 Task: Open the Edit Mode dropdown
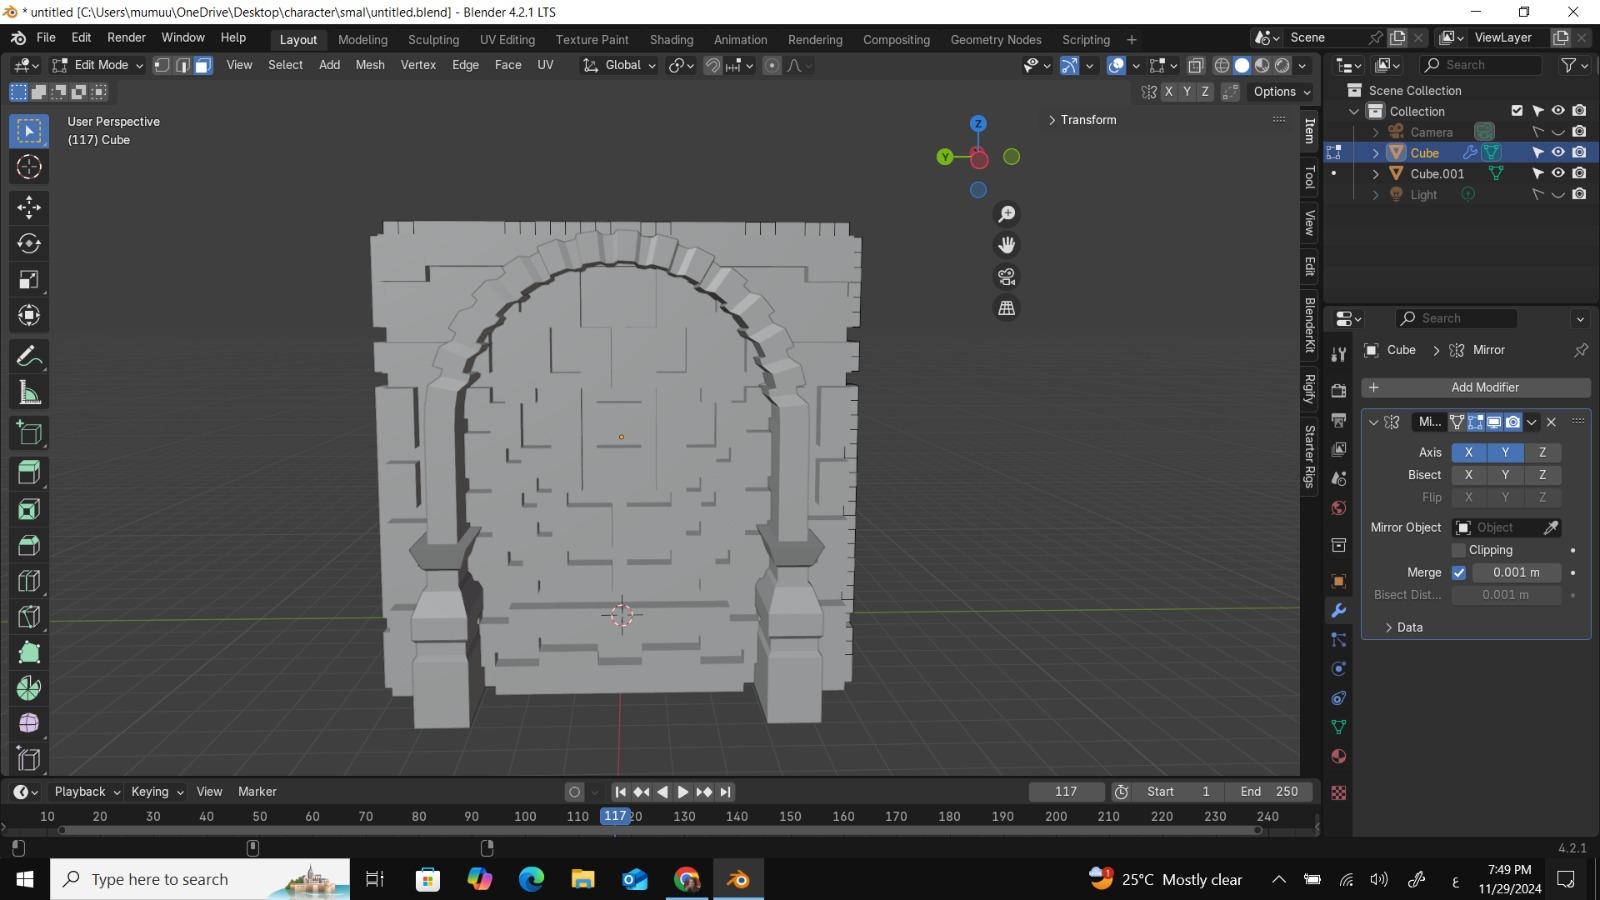97,65
